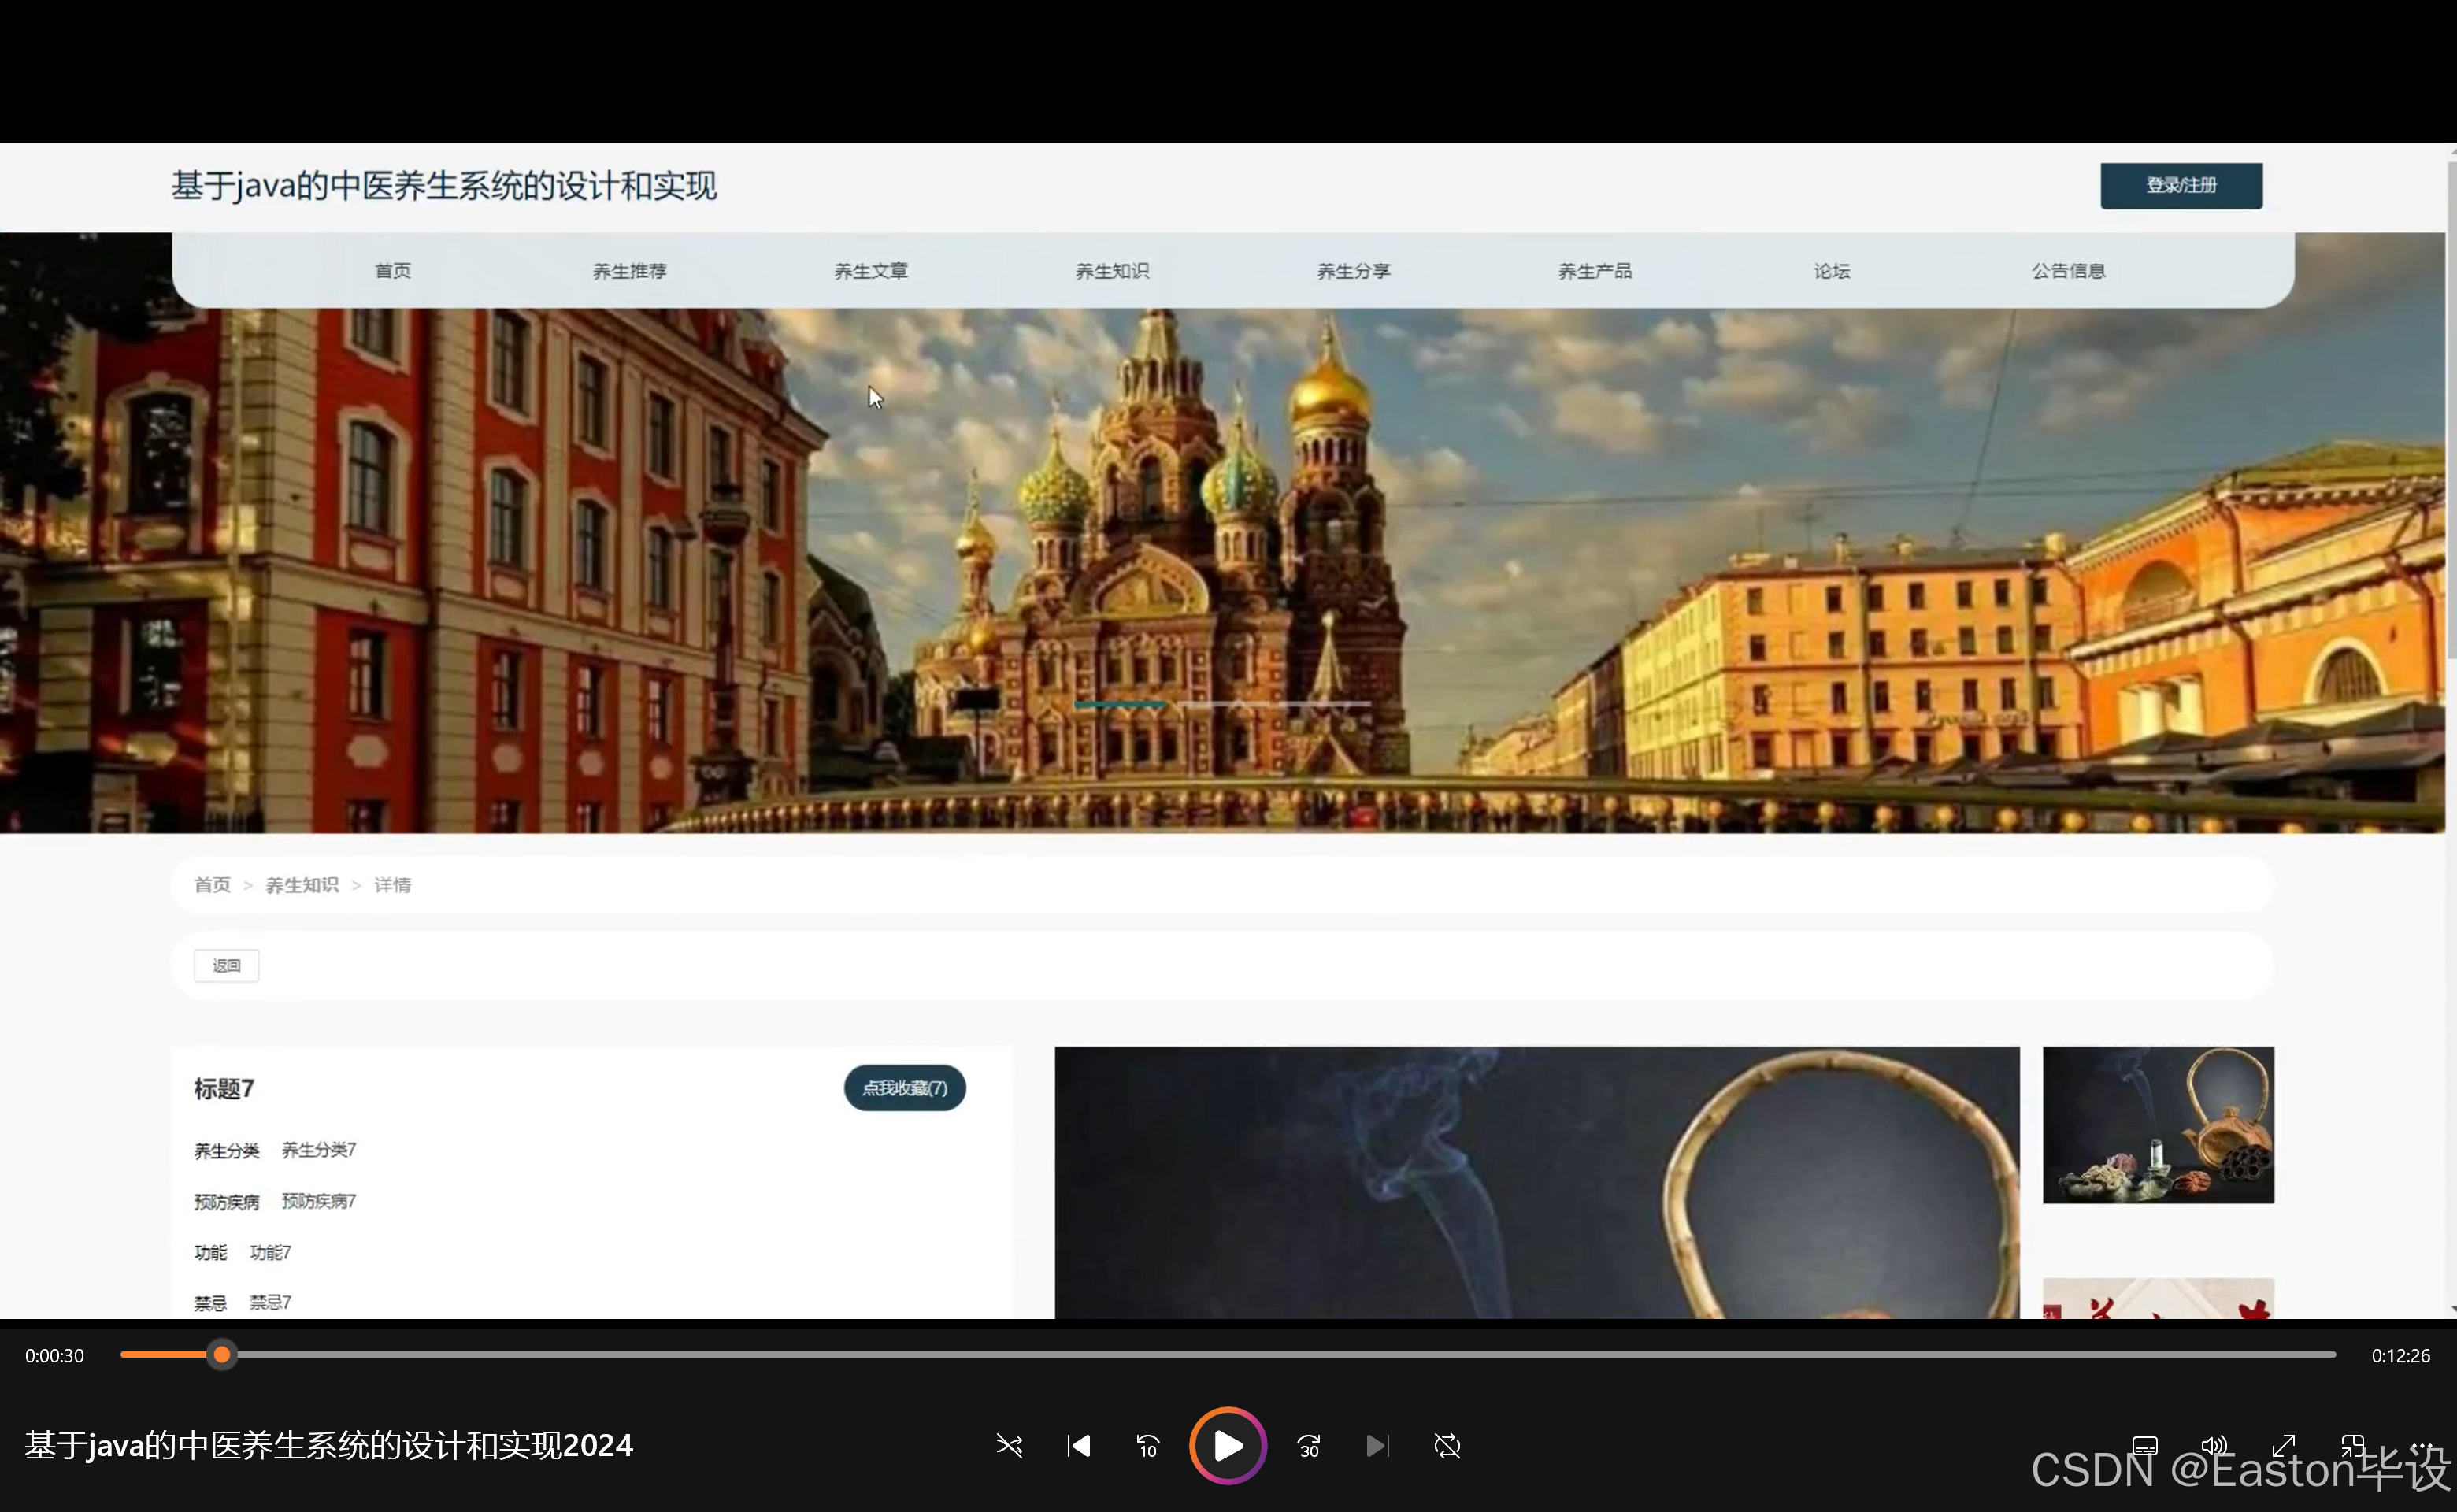Screen dimensions: 2457x1512
Task: Go to next track
Action: click(x=1377, y=1446)
